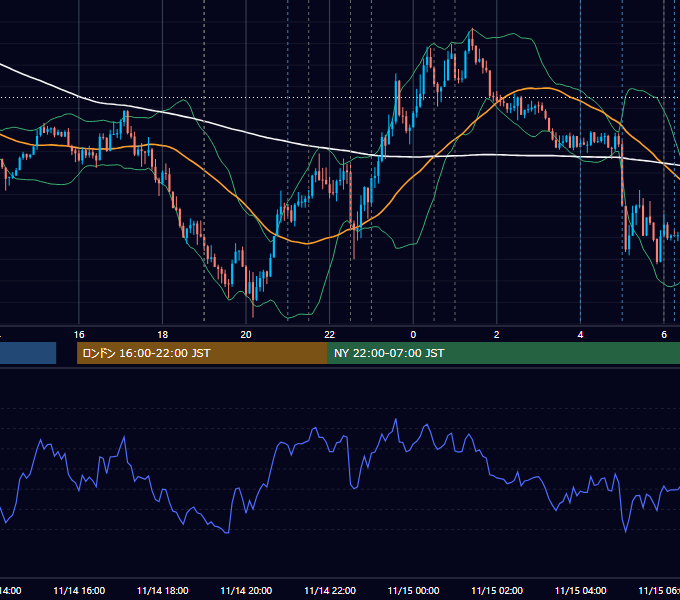The height and width of the screenshot is (600, 680).
Task: Click the unlabeled blue session bar
Action: [x=28, y=353]
